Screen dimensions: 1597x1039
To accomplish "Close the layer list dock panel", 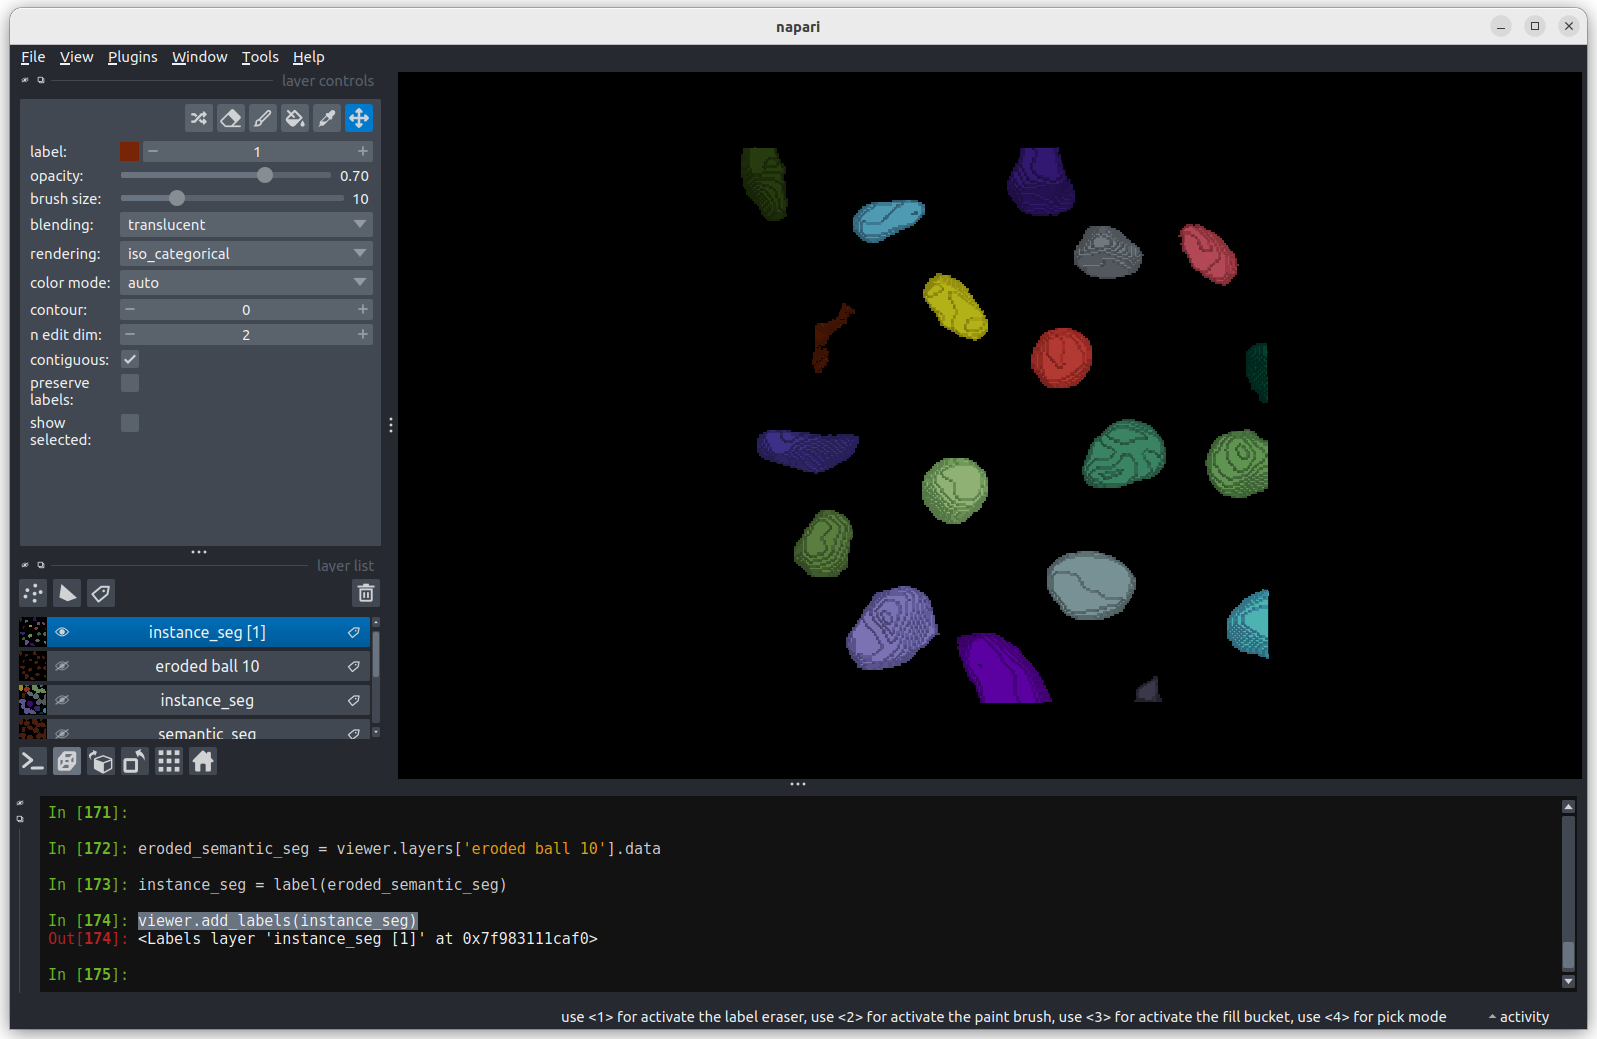I will 25,565.
